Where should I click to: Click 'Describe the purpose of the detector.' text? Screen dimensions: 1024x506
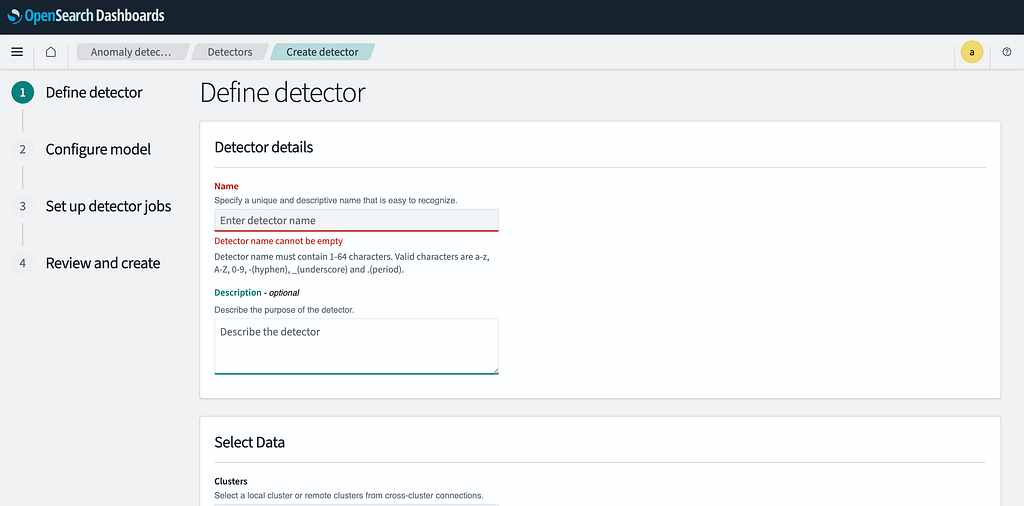click(x=284, y=309)
